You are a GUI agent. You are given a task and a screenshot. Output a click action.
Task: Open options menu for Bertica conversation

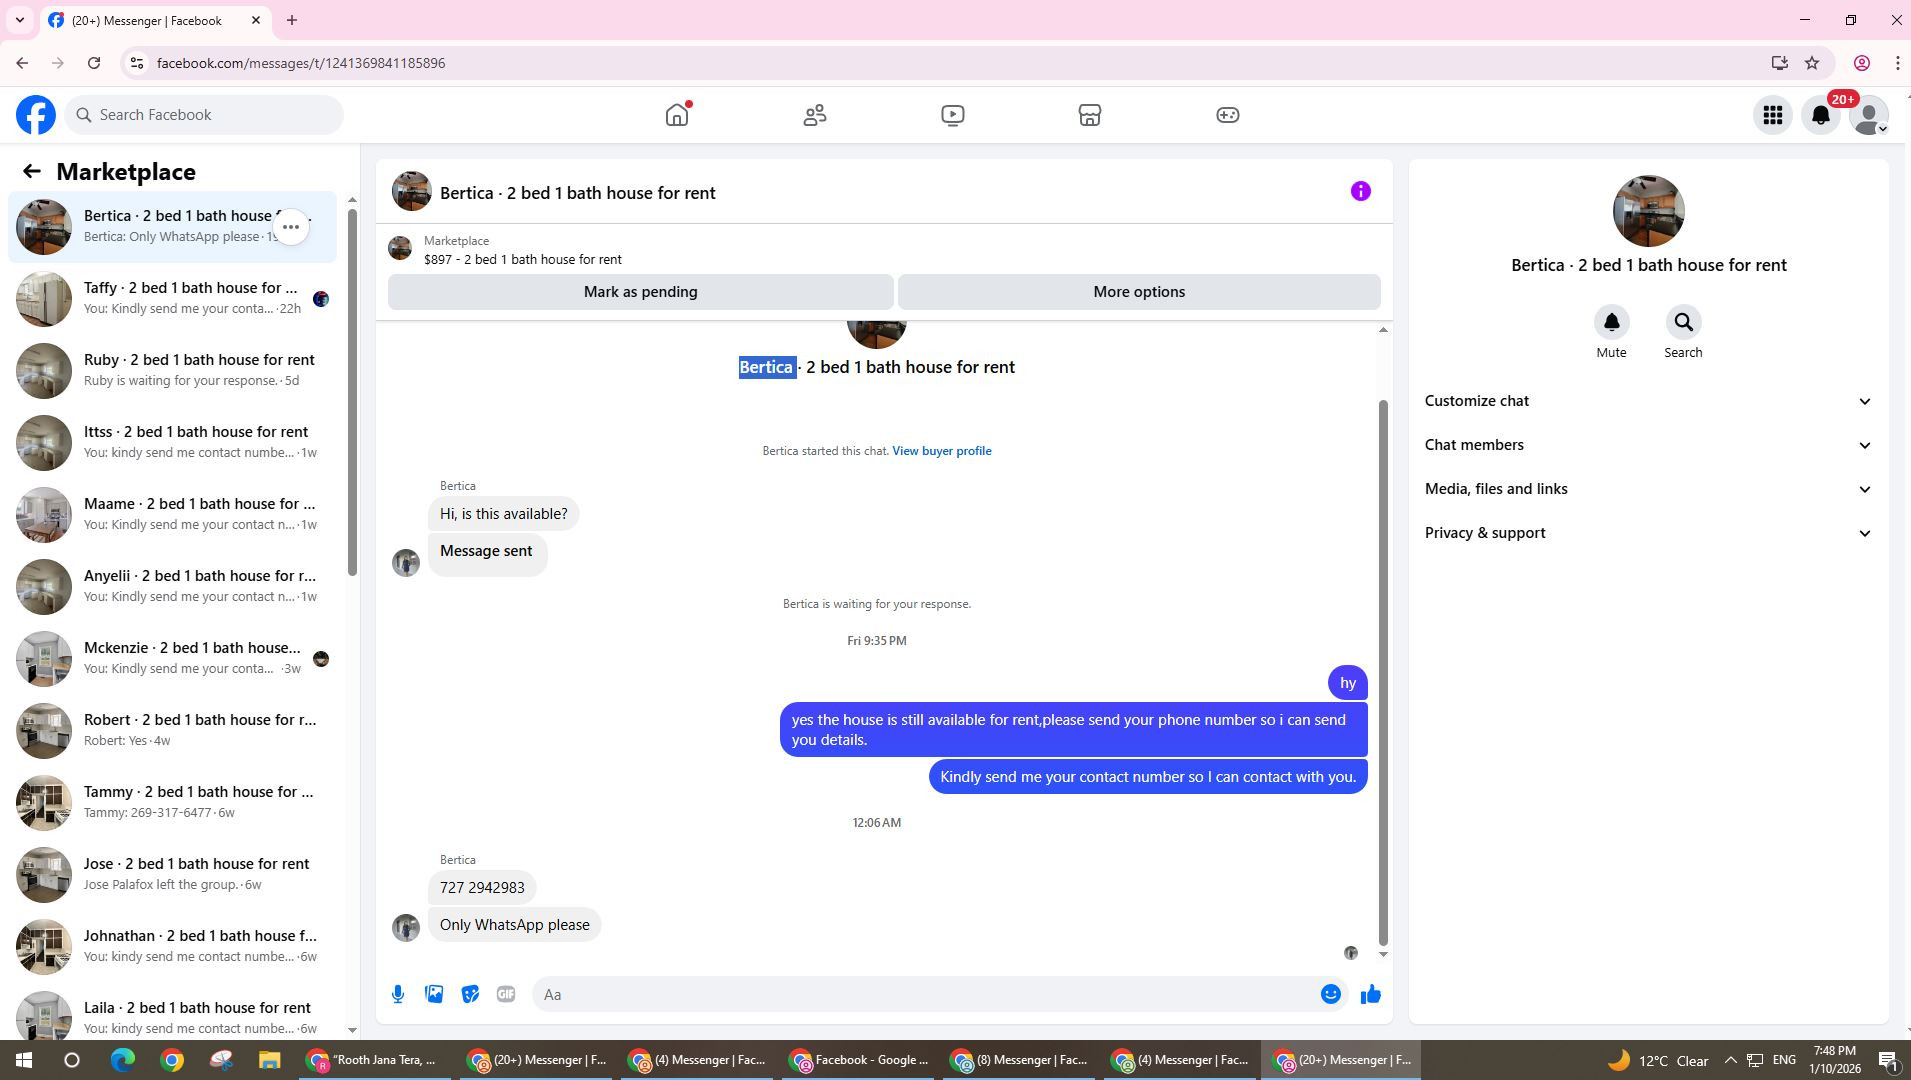(x=291, y=227)
